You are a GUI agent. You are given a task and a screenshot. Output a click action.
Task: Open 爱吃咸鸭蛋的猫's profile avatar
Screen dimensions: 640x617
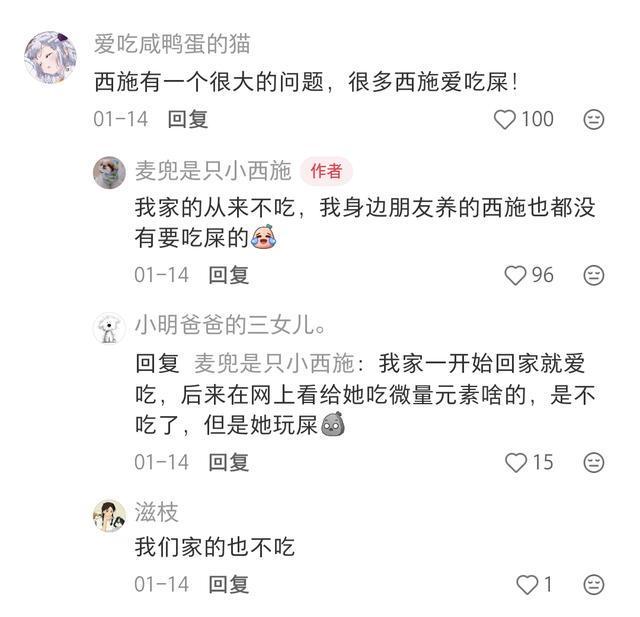[50, 58]
